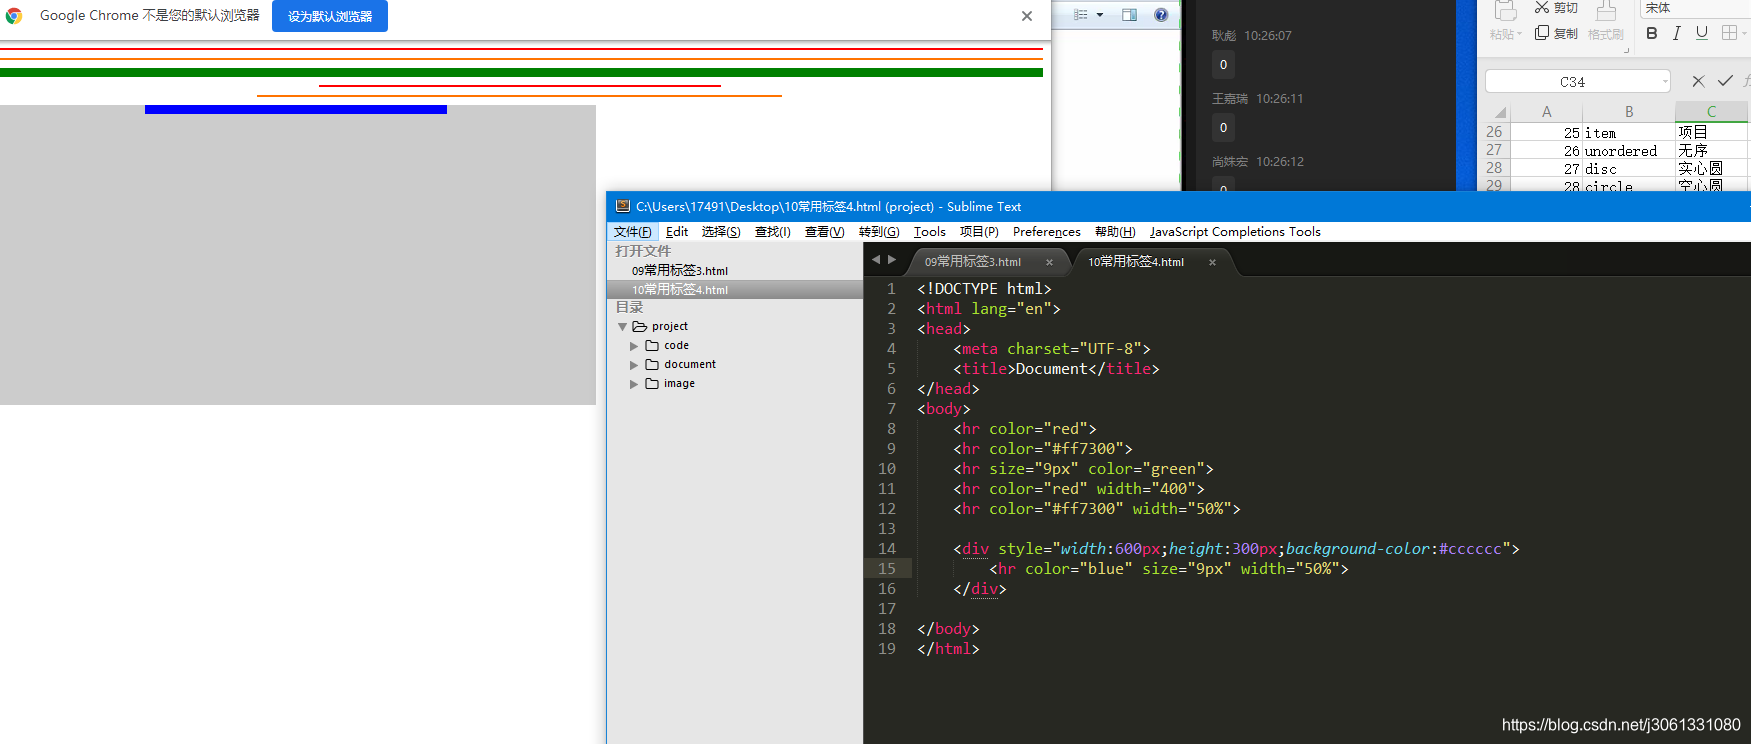Open the view options dropdown arrow in Explorer

click(x=1100, y=15)
